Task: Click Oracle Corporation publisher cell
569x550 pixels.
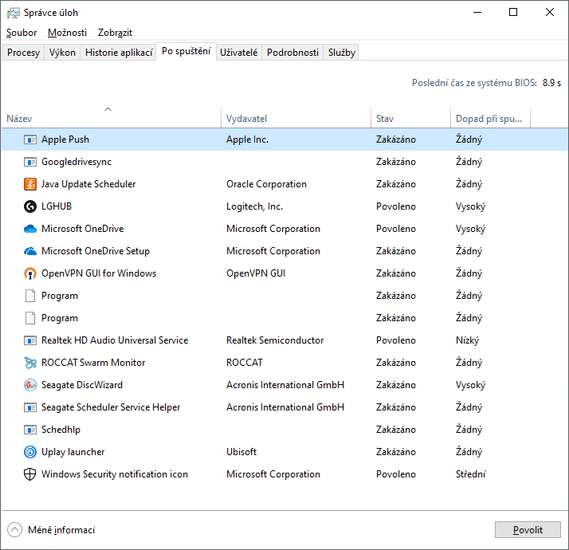Action: coord(266,184)
